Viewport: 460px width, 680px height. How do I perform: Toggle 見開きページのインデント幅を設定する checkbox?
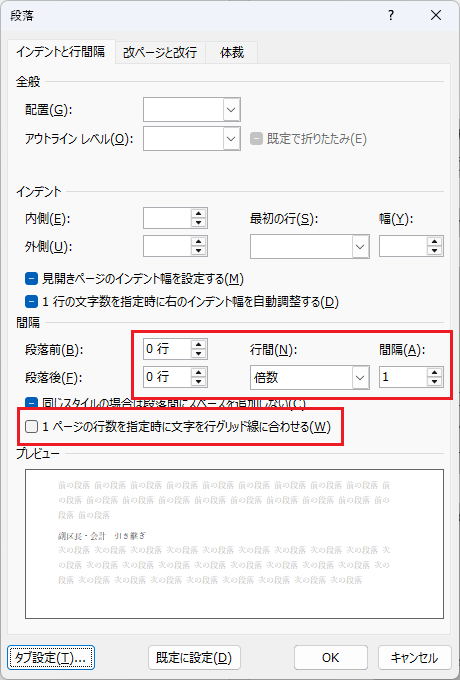click(32, 278)
